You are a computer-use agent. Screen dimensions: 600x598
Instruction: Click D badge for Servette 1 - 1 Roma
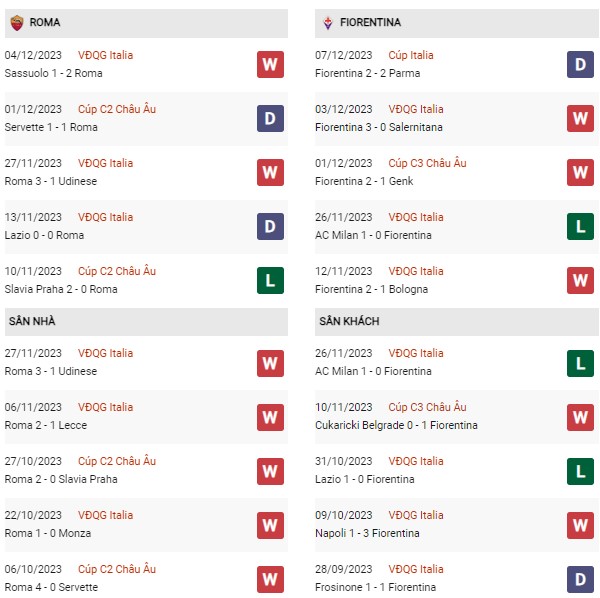(x=270, y=118)
